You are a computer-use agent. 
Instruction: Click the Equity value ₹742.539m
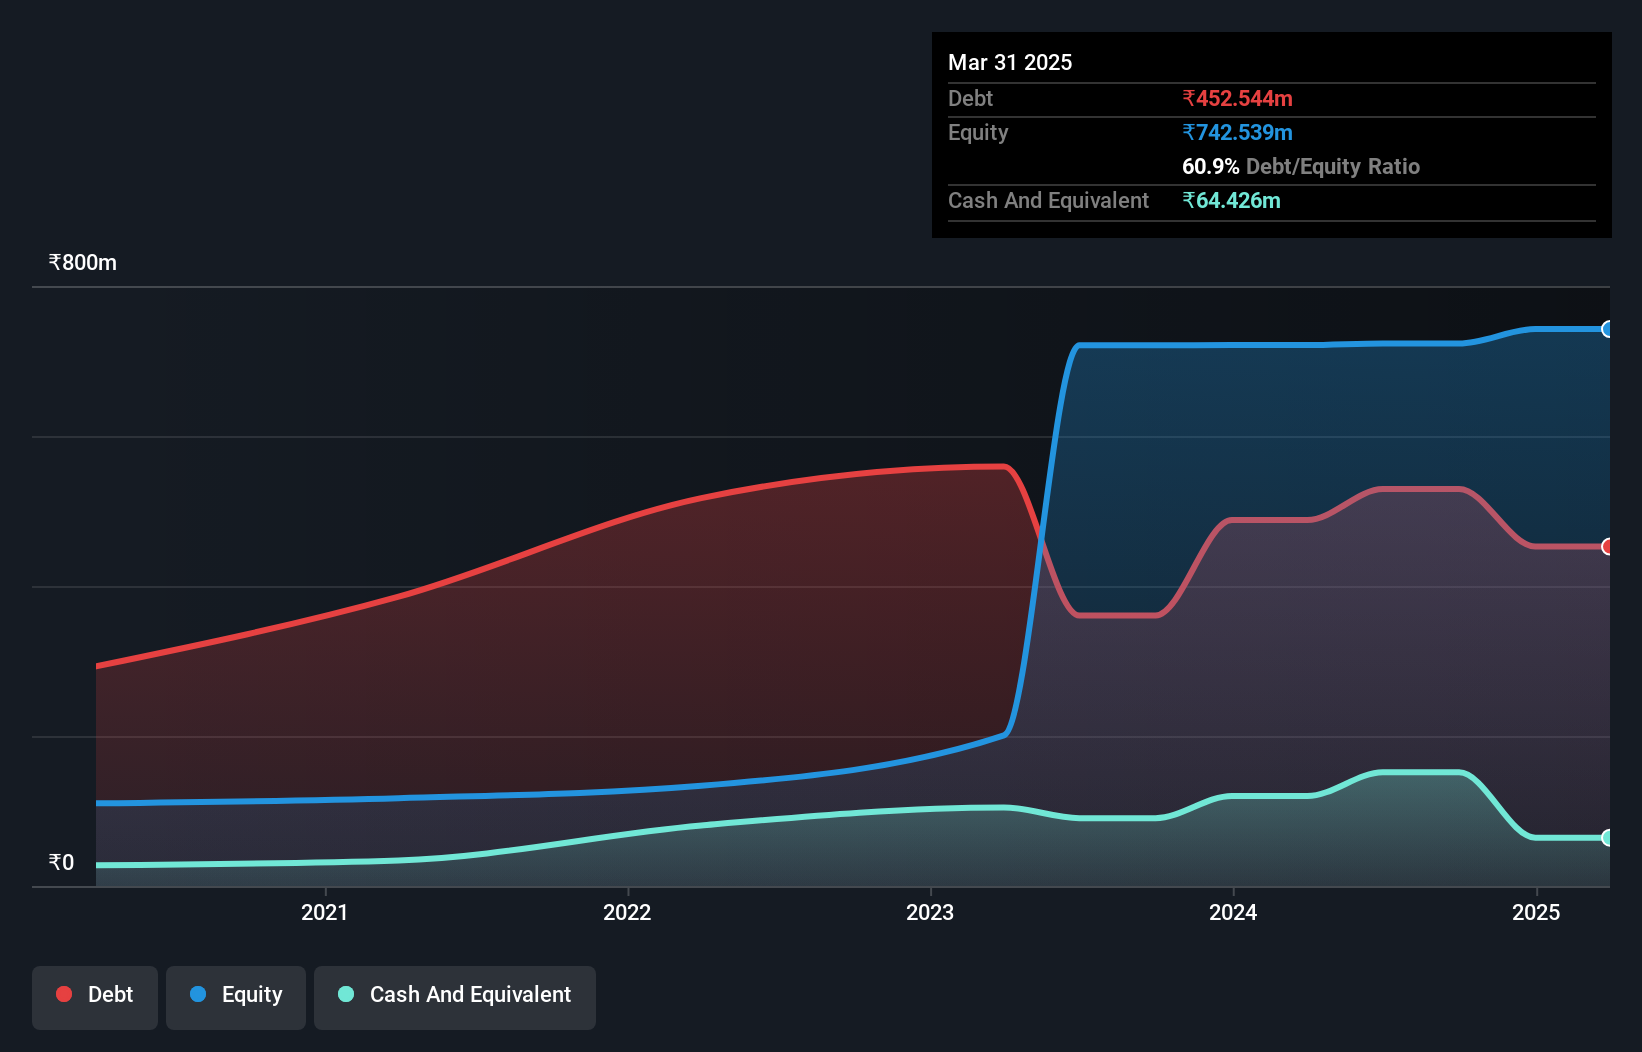click(1238, 132)
